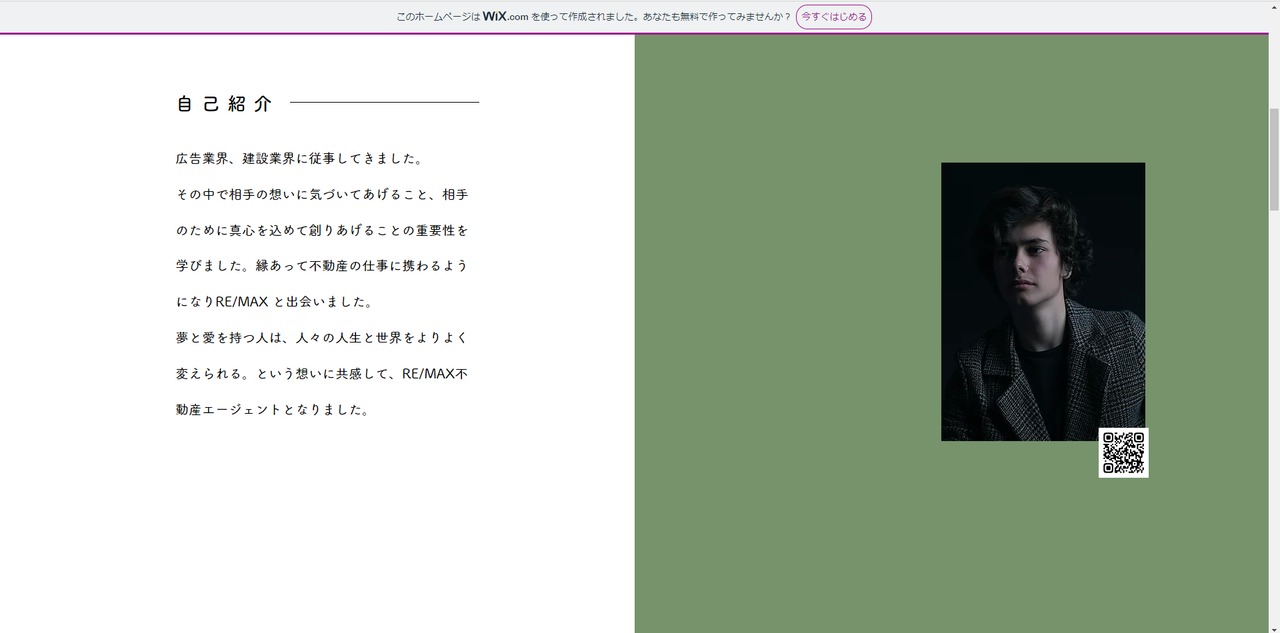Screen dimensions: 1280x633
Task: Click the line beginning 変えられる。という想いに
Action: click(x=322, y=374)
